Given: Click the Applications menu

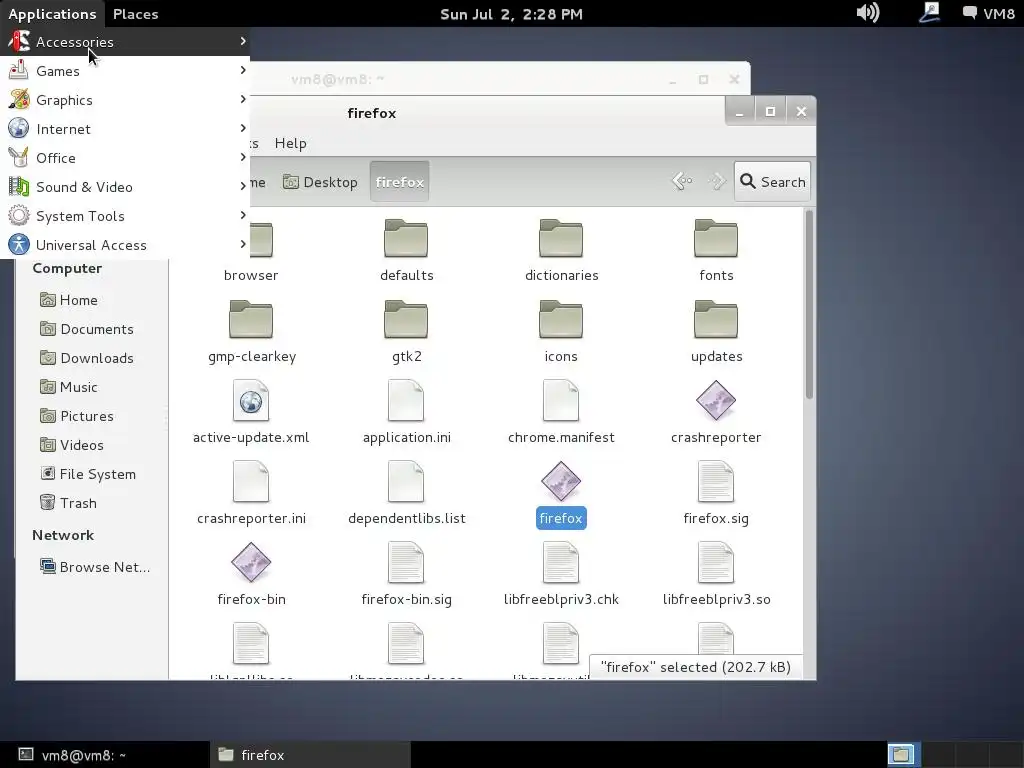Looking at the screenshot, I should (52, 14).
